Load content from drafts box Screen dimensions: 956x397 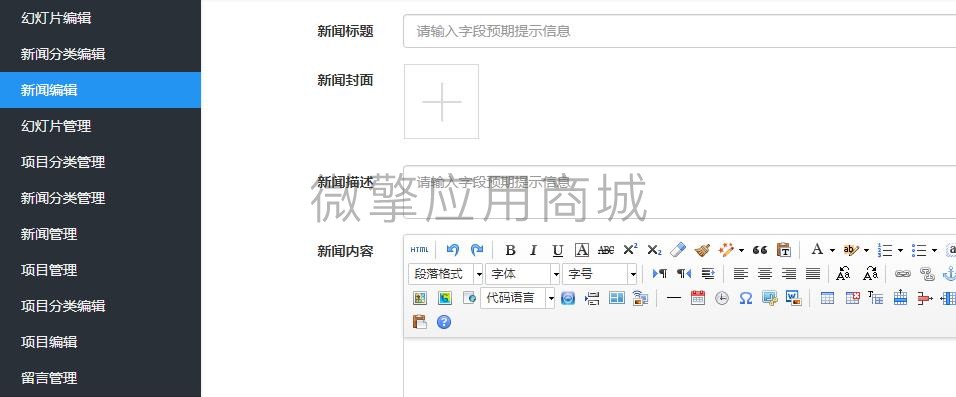(419, 322)
